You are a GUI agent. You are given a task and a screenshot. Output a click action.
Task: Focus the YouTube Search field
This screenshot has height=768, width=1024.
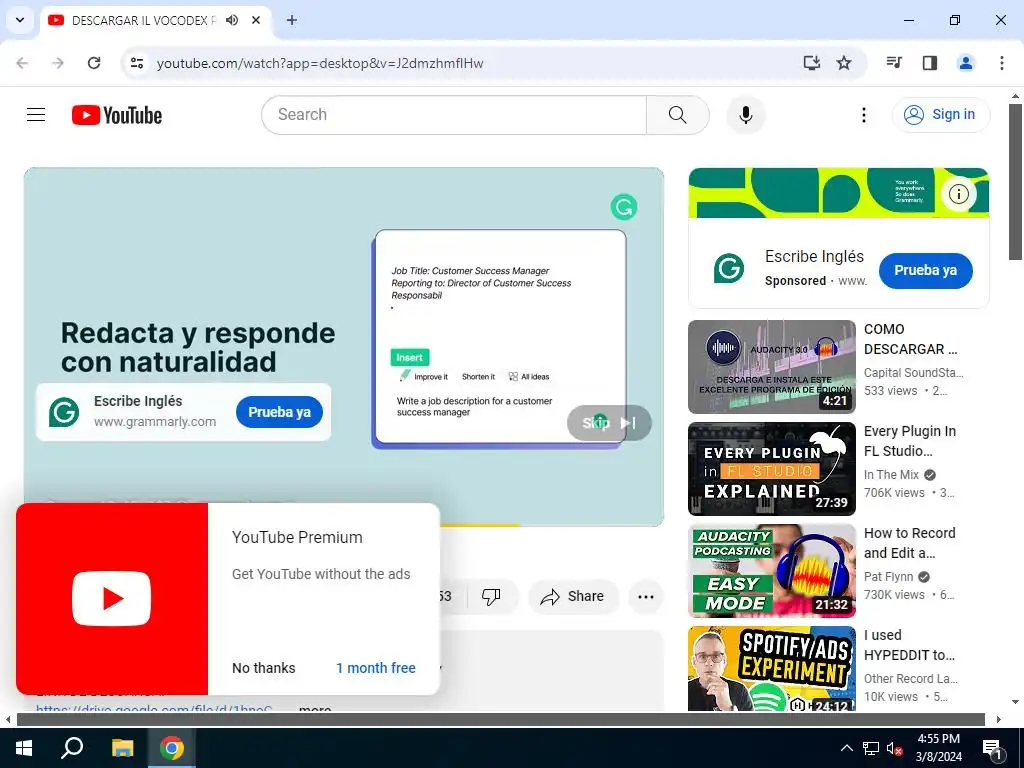point(454,115)
